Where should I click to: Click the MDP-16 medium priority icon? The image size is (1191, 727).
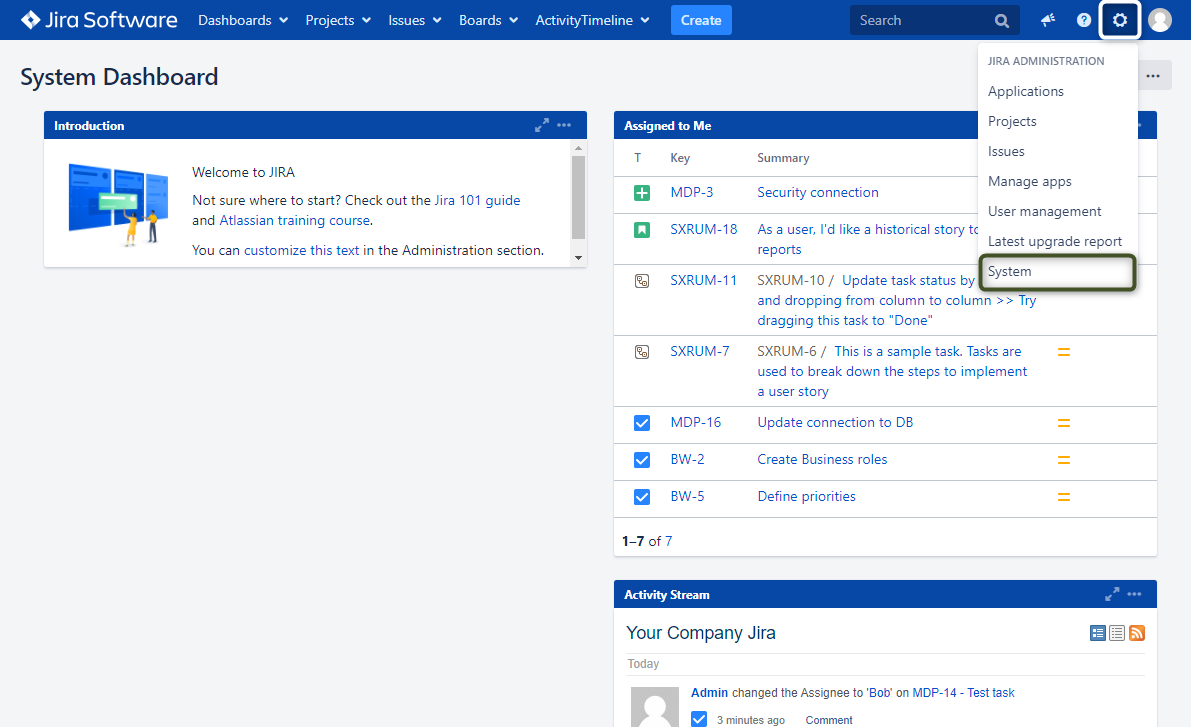coord(1063,423)
